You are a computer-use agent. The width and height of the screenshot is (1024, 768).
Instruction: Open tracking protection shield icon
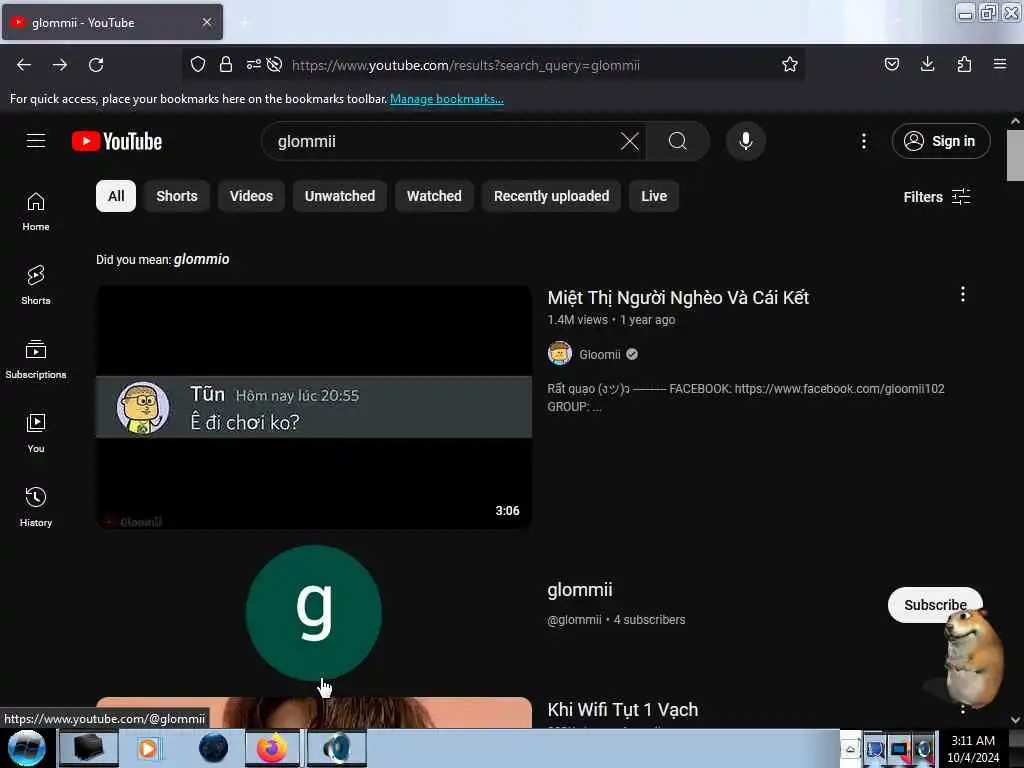[198, 65]
